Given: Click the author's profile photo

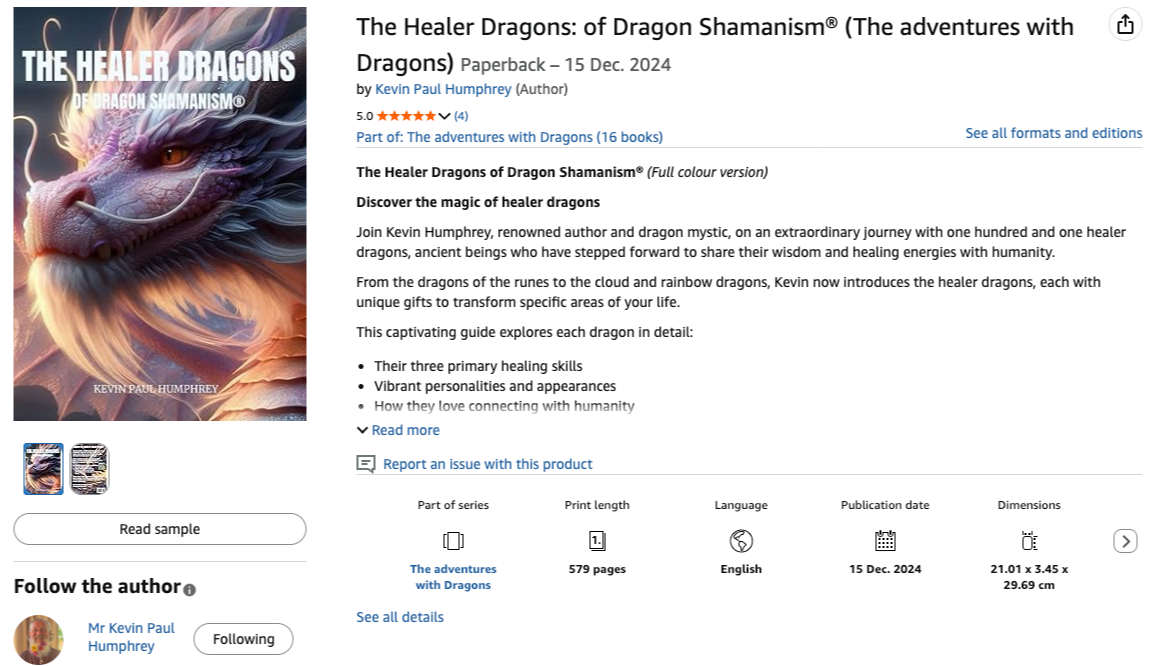Looking at the screenshot, I should click(x=39, y=639).
